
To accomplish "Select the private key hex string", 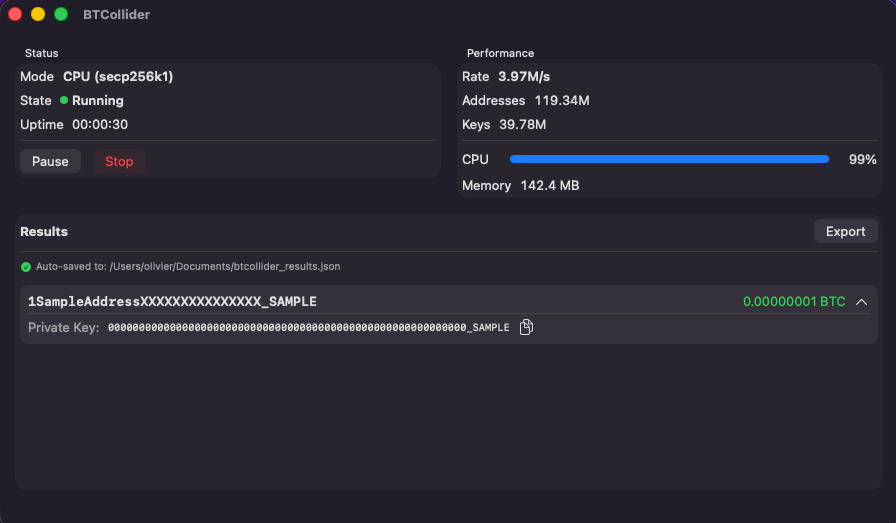I will click(x=309, y=327).
